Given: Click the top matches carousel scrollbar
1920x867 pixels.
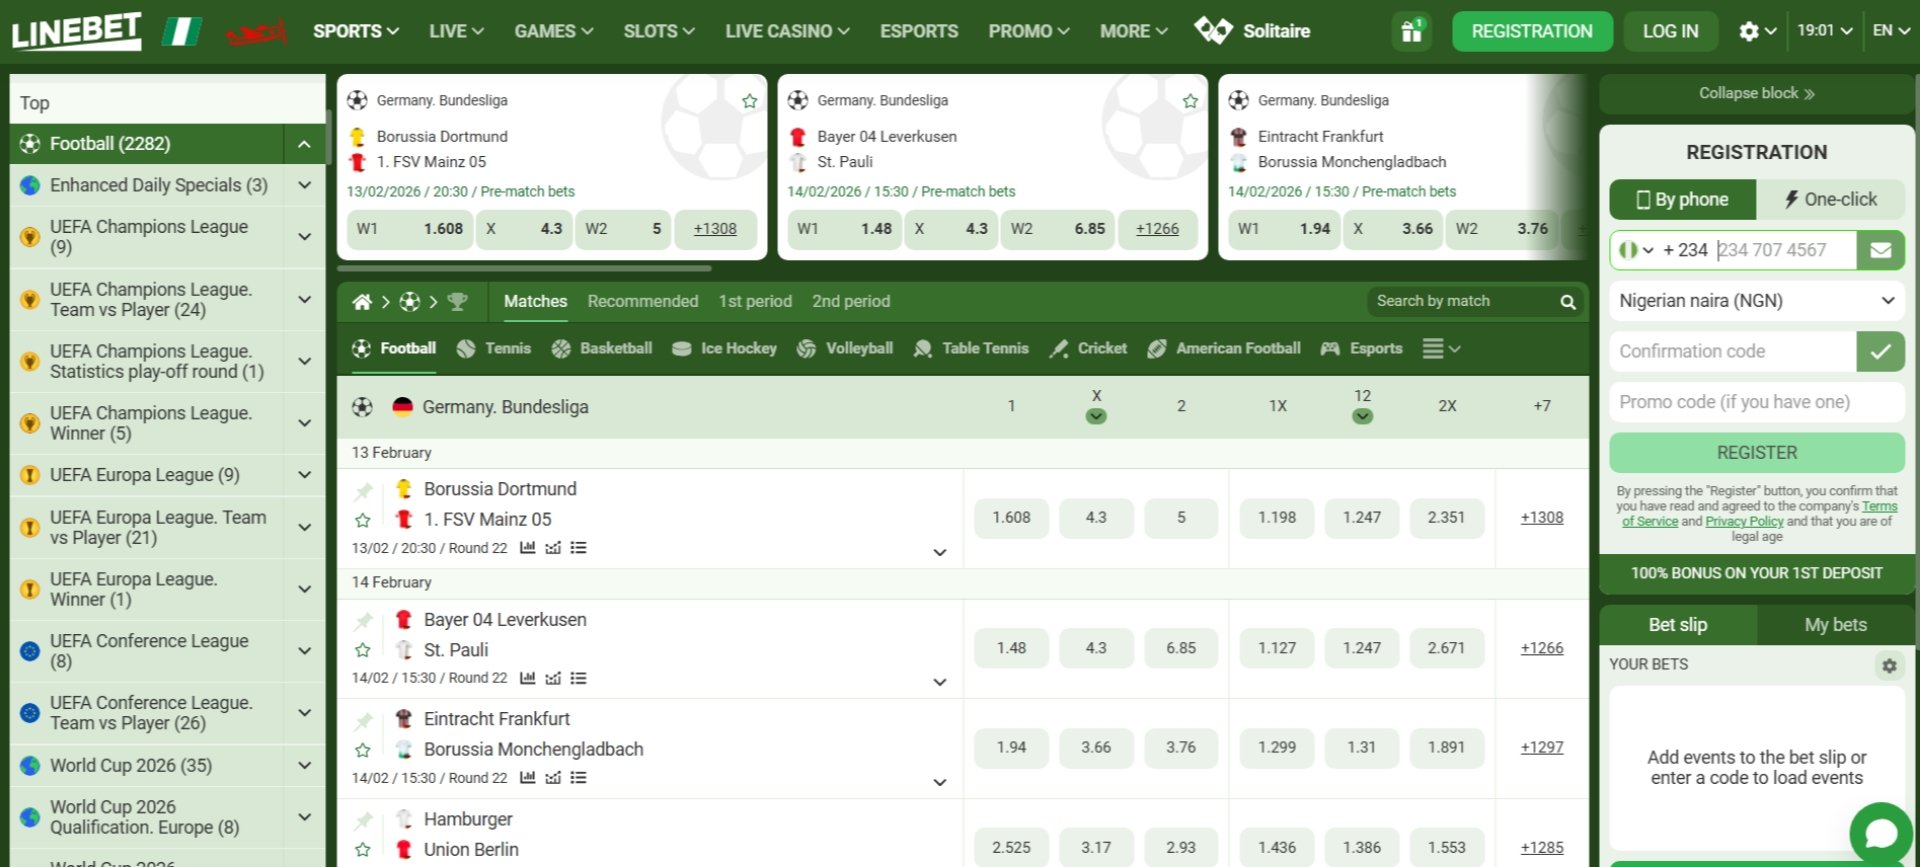Looking at the screenshot, I should tap(524, 268).
